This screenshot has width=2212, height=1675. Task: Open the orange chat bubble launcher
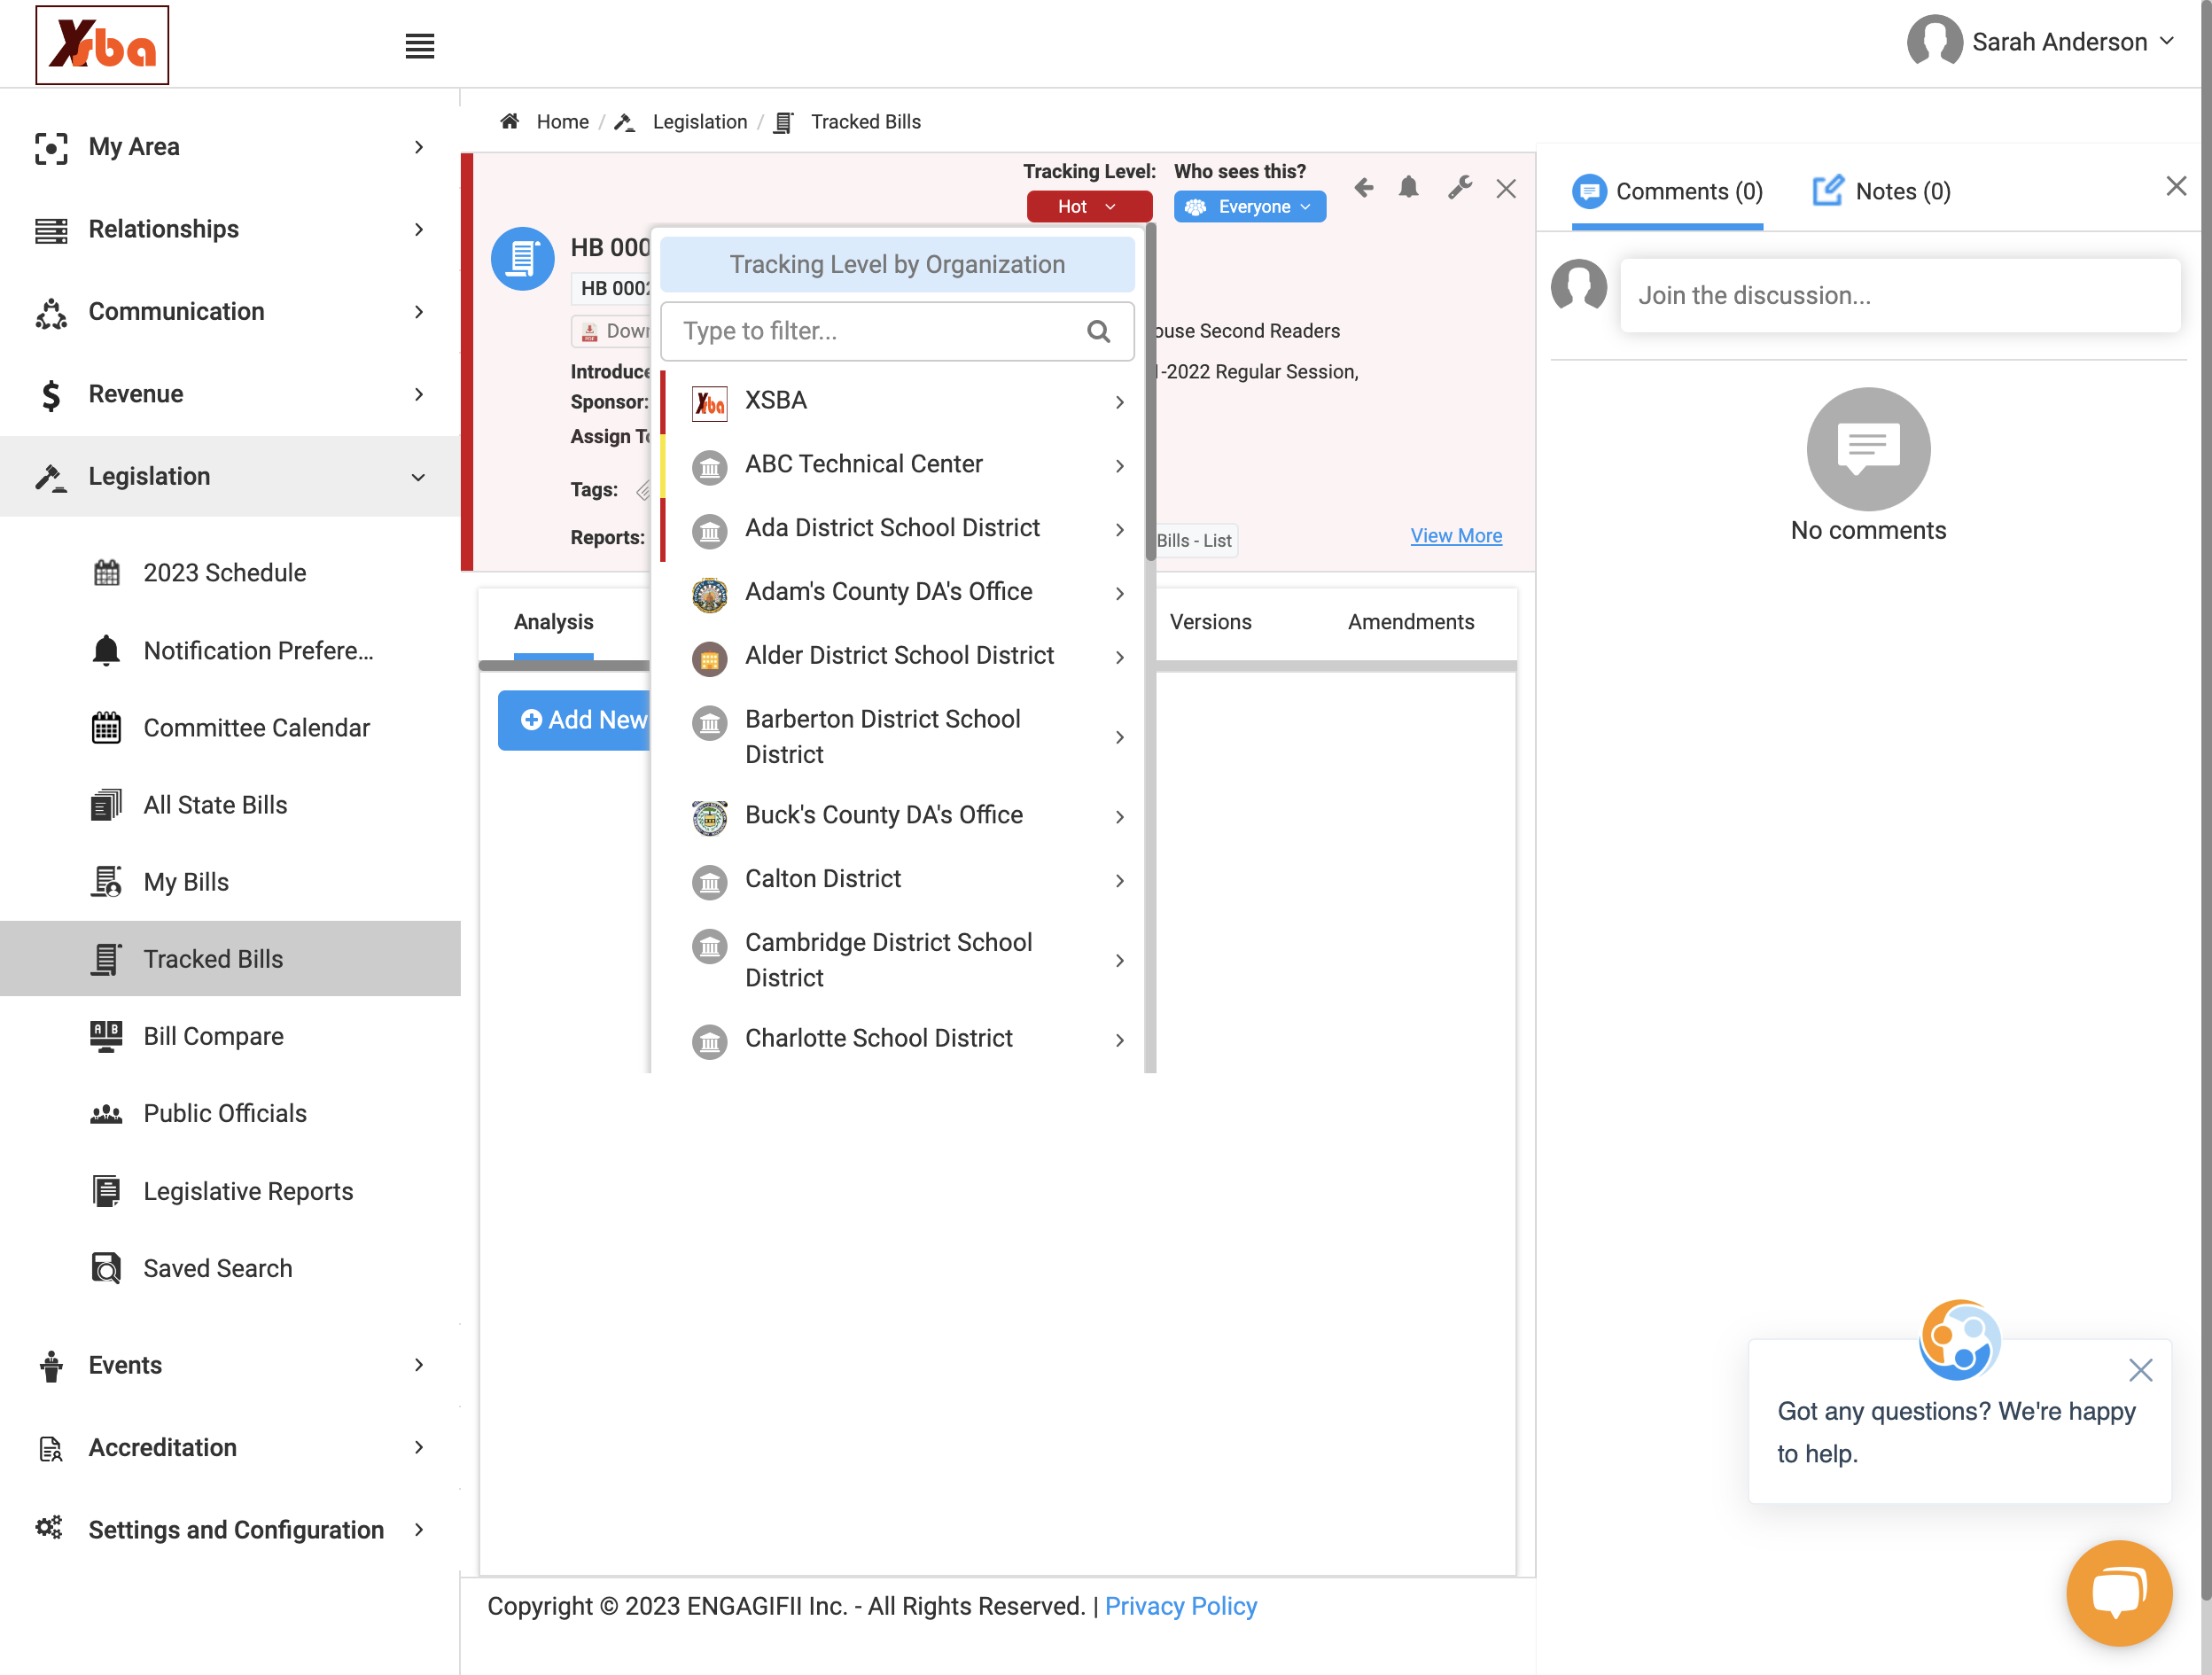click(2119, 1592)
